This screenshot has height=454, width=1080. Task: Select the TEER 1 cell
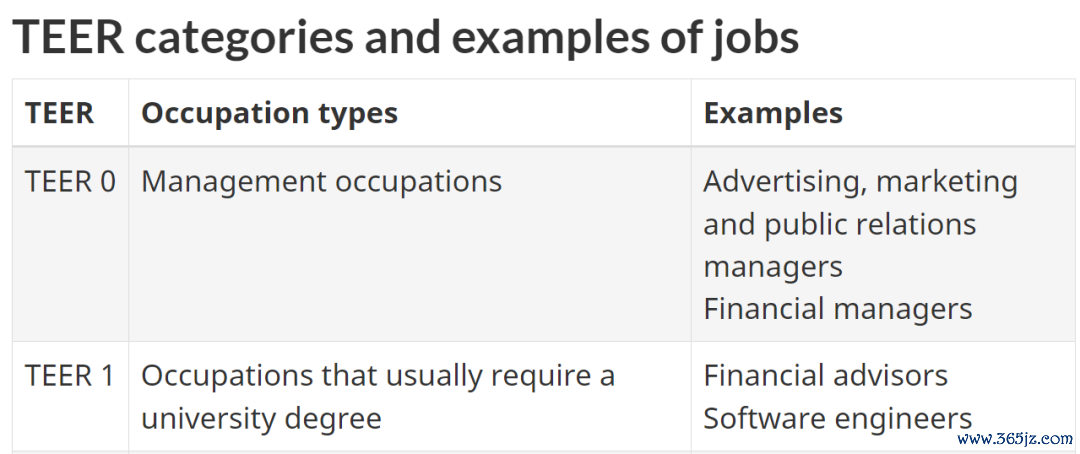pyautogui.click(x=70, y=376)
